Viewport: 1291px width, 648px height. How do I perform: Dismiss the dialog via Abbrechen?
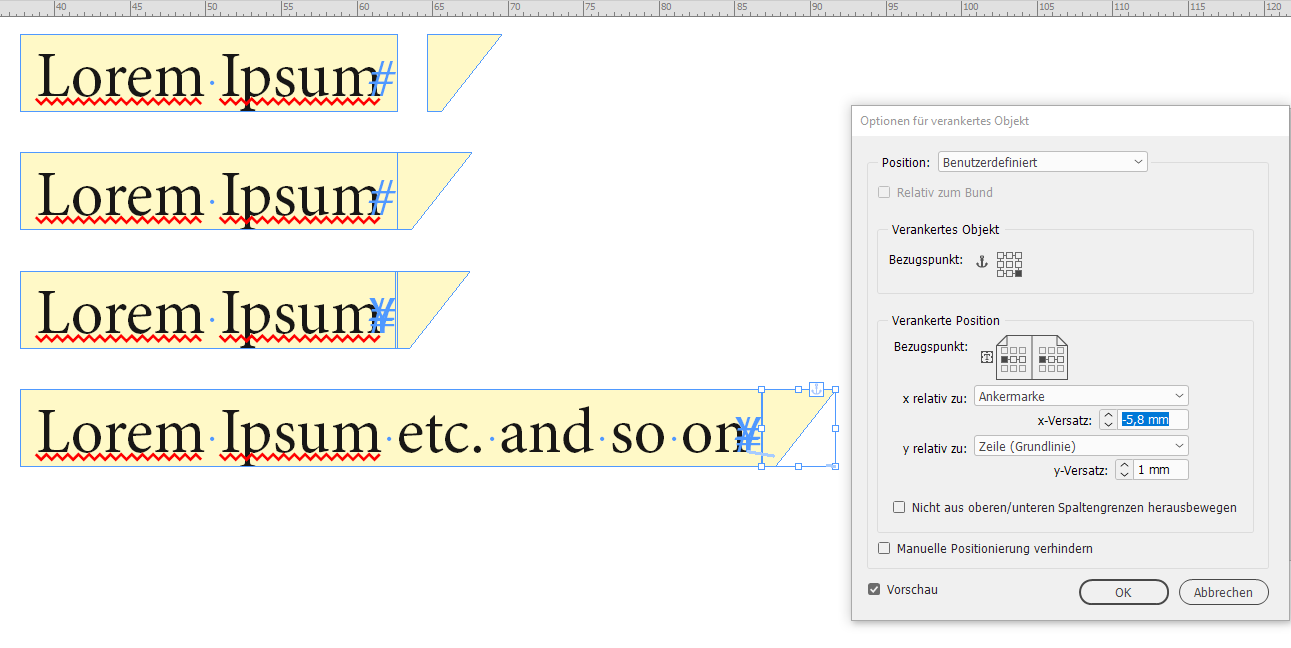pyautogui.click(x=1223, y=591)
